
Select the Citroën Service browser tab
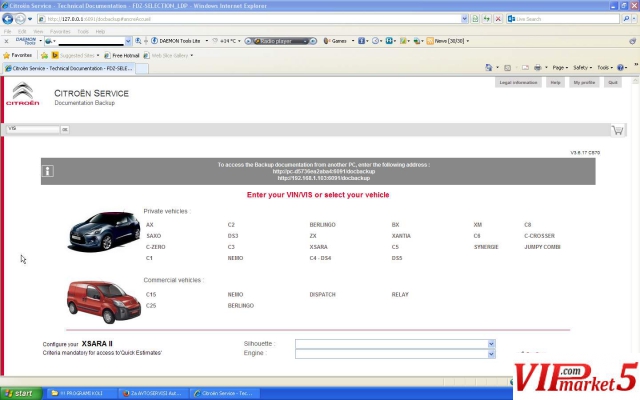tap(69, 68)
